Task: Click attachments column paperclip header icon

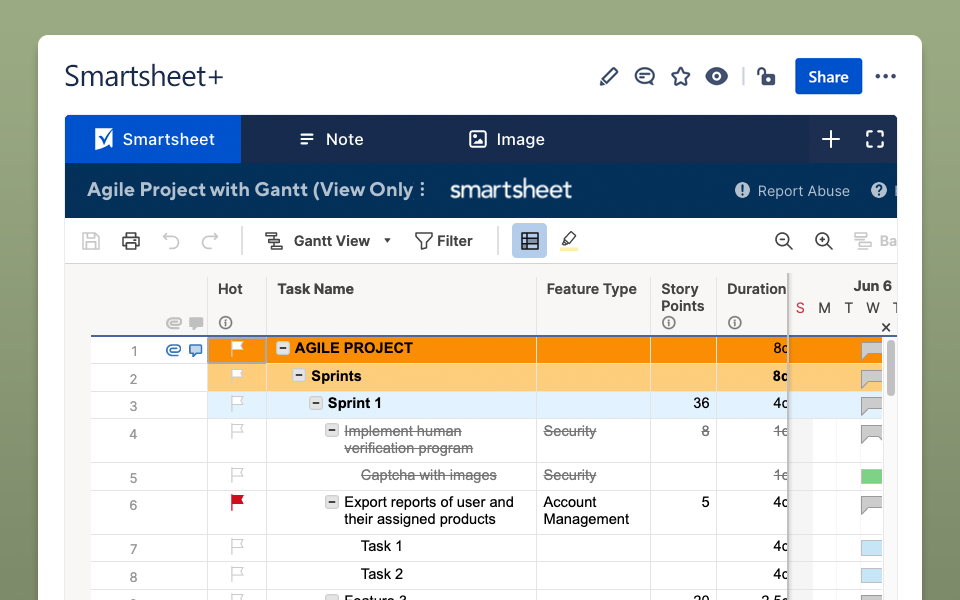Action: pos(174,323)
